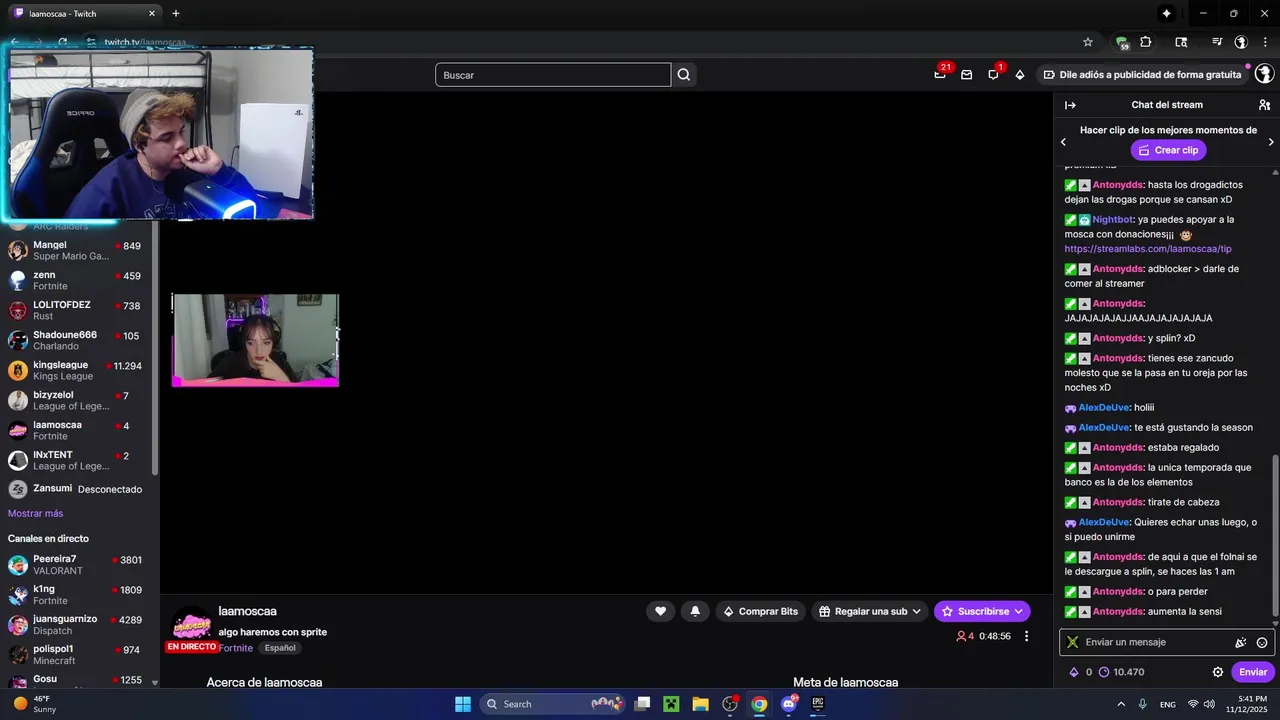The image size is (1280, 720).
Task: Open Chrome three-dot menu
Action: pyautogui.click(x=1265, y=42)
